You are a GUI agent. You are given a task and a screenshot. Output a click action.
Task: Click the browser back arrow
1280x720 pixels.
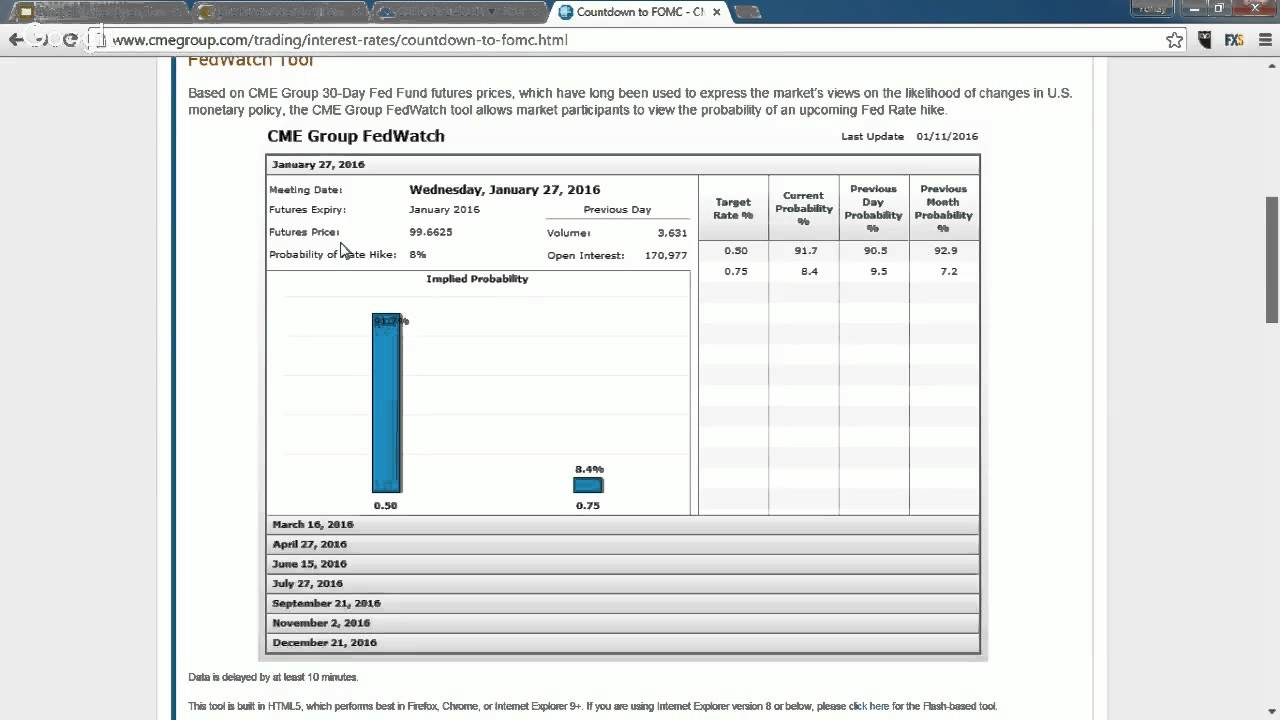16,40
